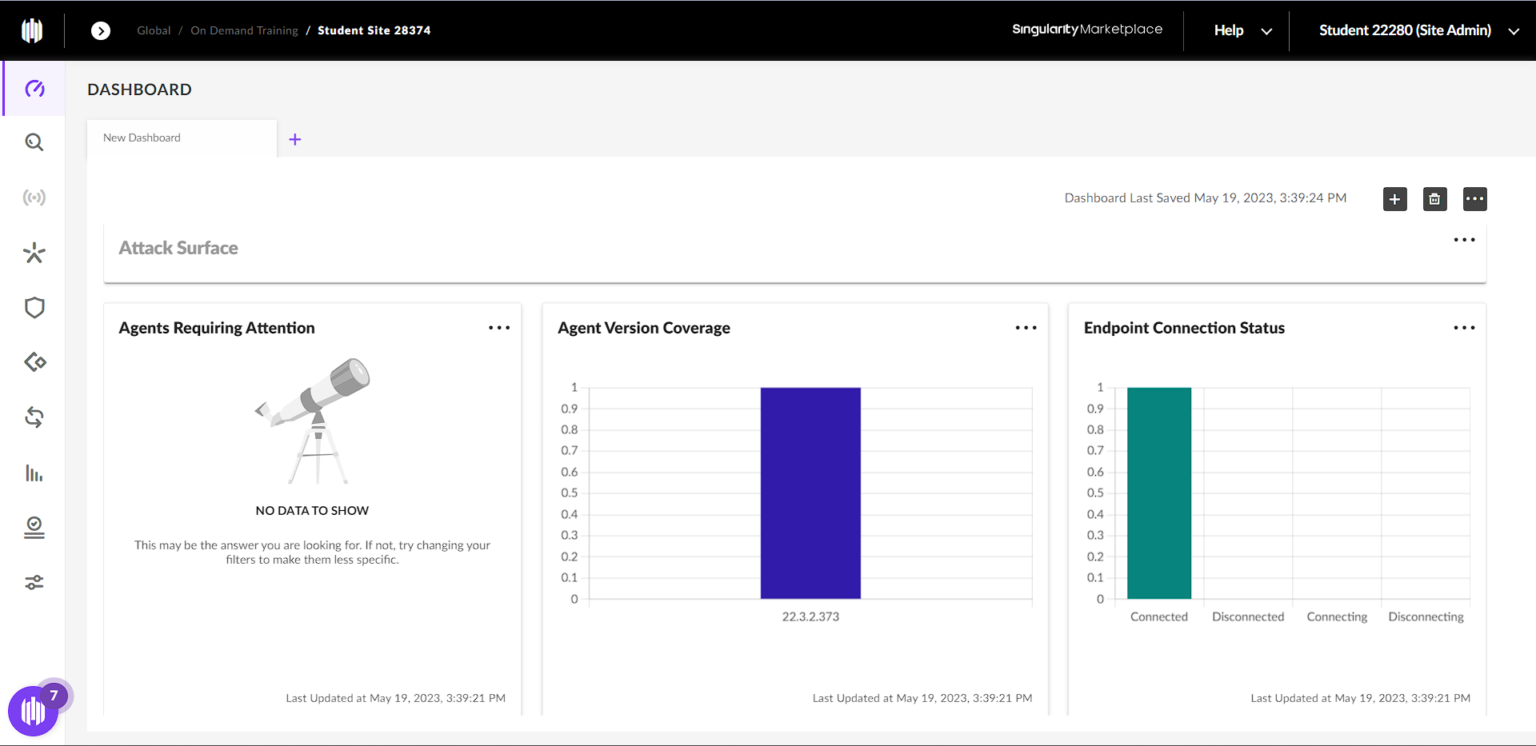Open the Dashboard speedometer icon in sidebar
This screenshot has width=1536, height=746.
point(33,88)
